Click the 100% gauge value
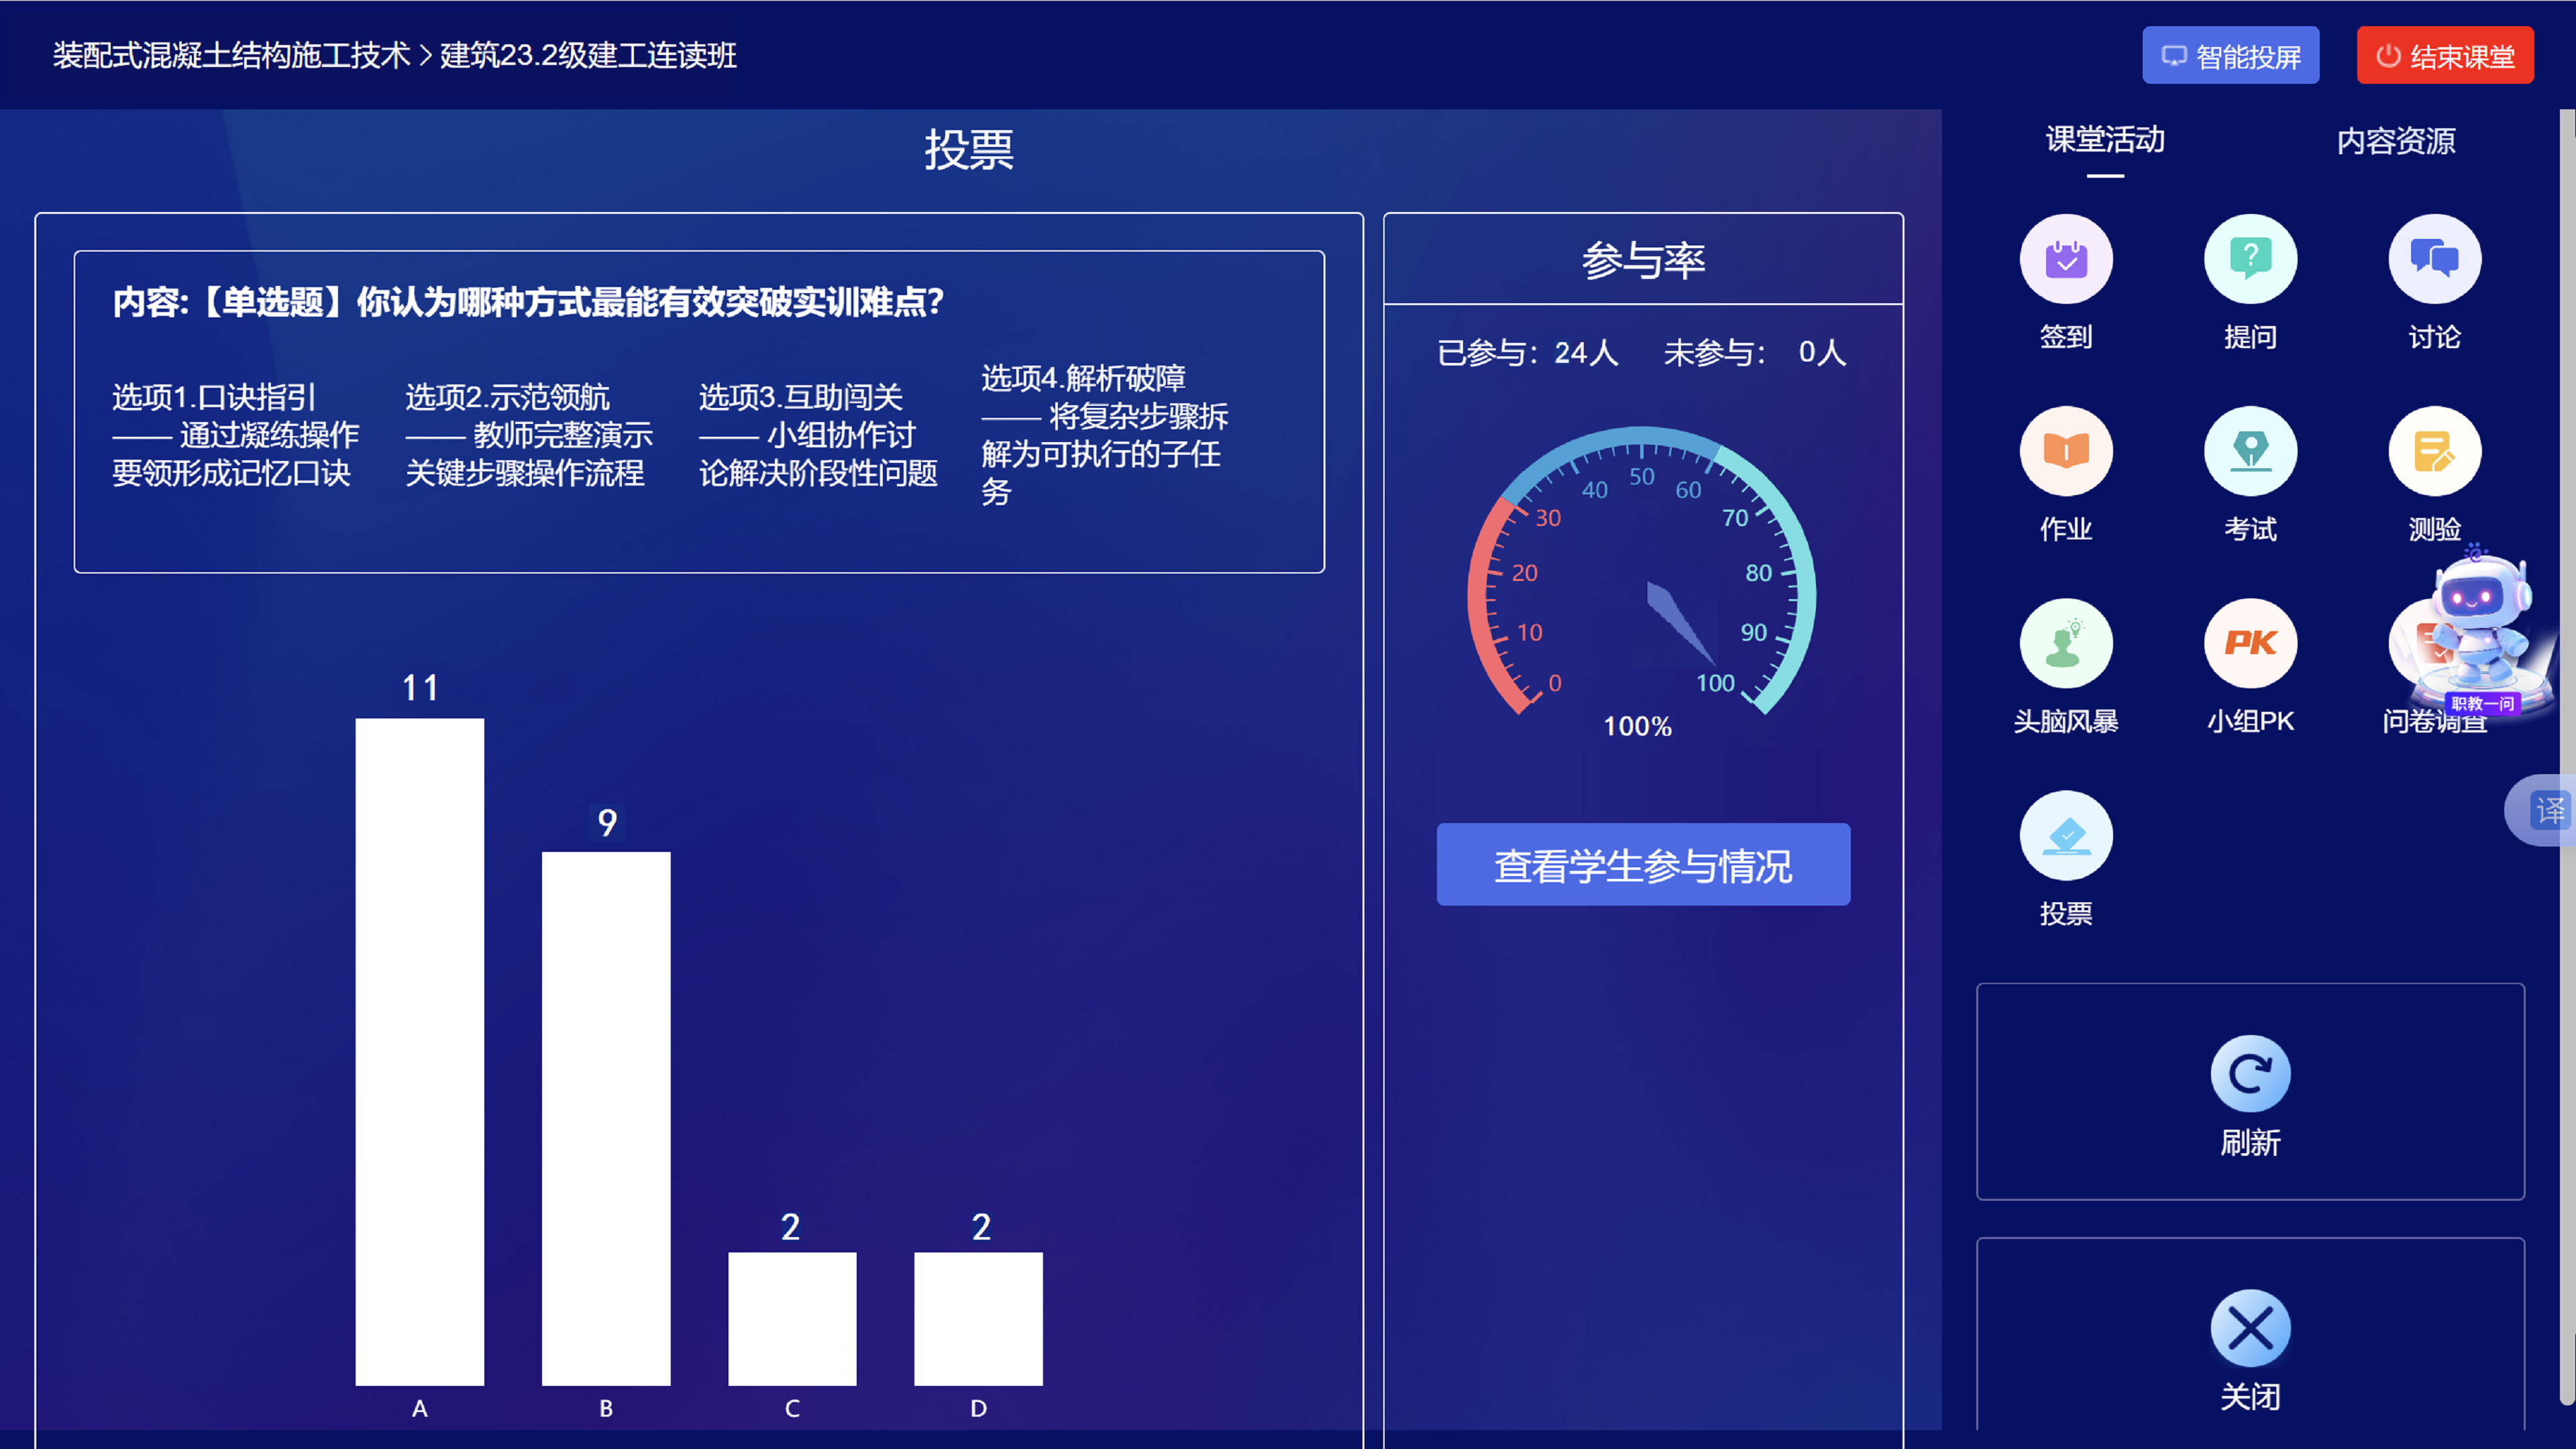The height and width of the screenshot is (1449, 2576). (x=1638, y=727)
